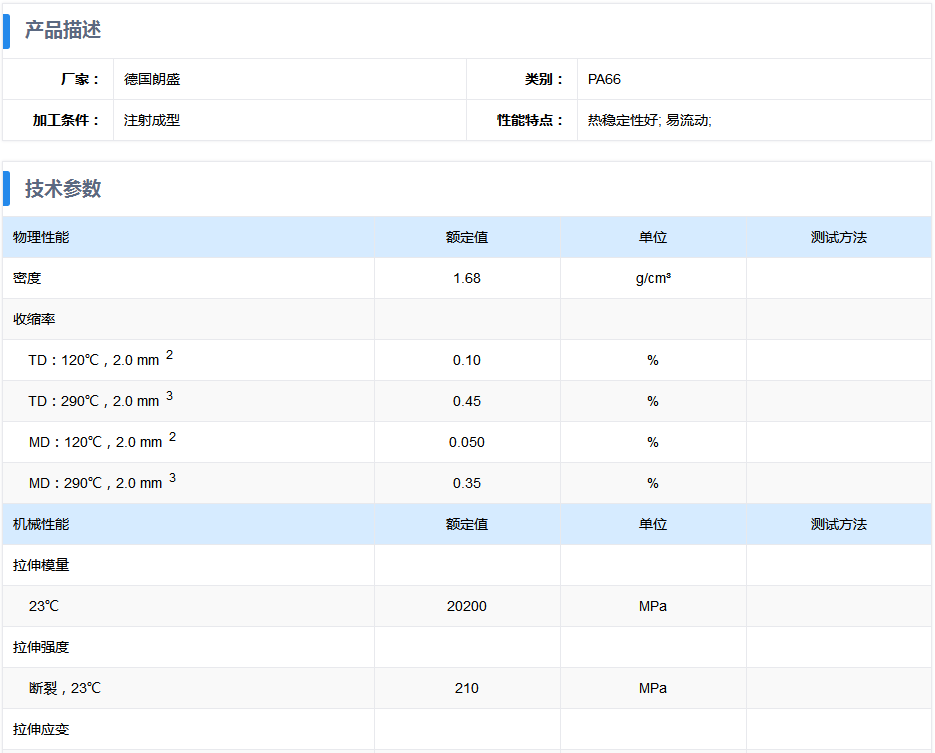Select the 注射成型 processing condition value
Screen dimensions: 935x753
[x=152, y=120]
